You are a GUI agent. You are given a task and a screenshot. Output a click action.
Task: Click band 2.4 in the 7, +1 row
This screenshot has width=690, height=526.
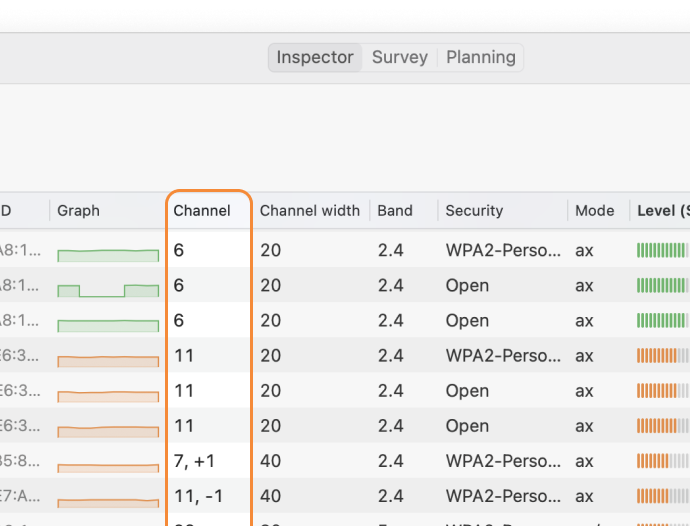390,461
